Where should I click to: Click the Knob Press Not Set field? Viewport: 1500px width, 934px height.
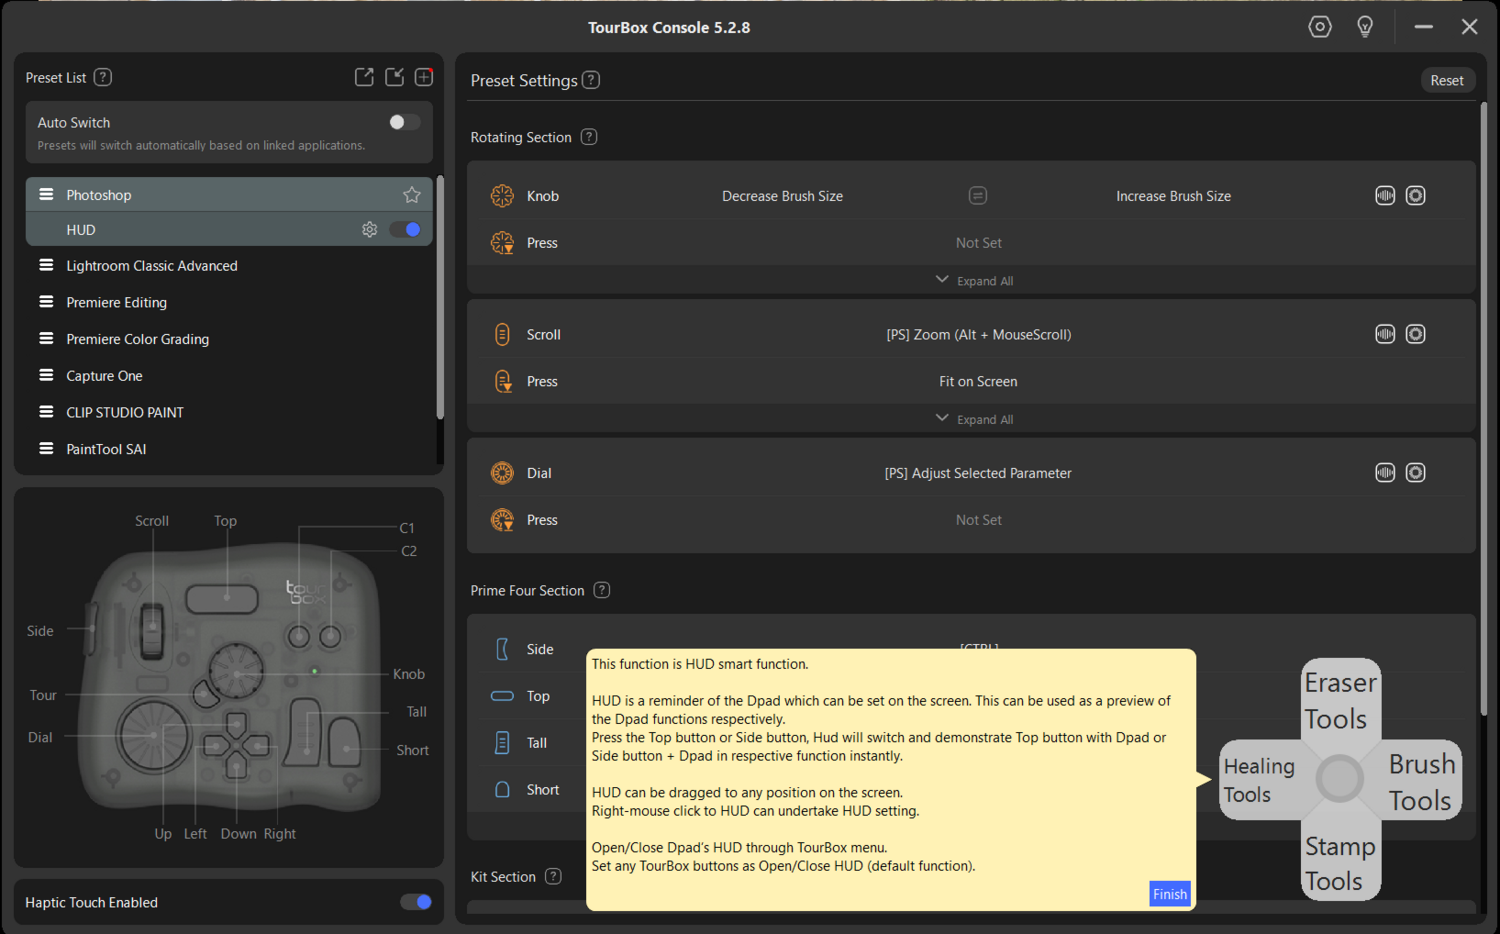click(x=978, y=243)
